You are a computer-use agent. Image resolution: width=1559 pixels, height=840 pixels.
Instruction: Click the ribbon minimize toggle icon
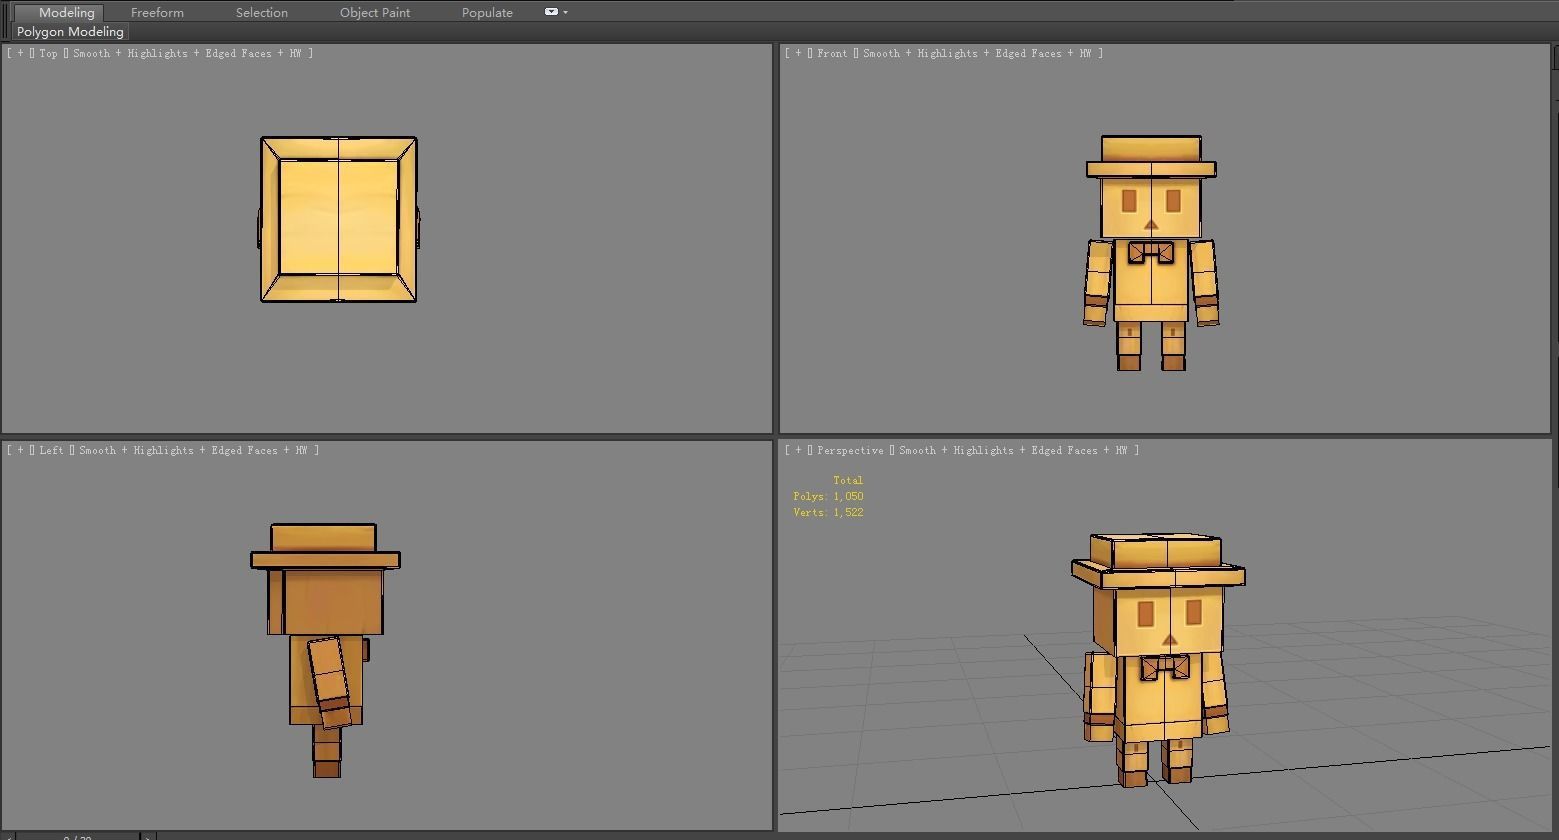(551, 12)
